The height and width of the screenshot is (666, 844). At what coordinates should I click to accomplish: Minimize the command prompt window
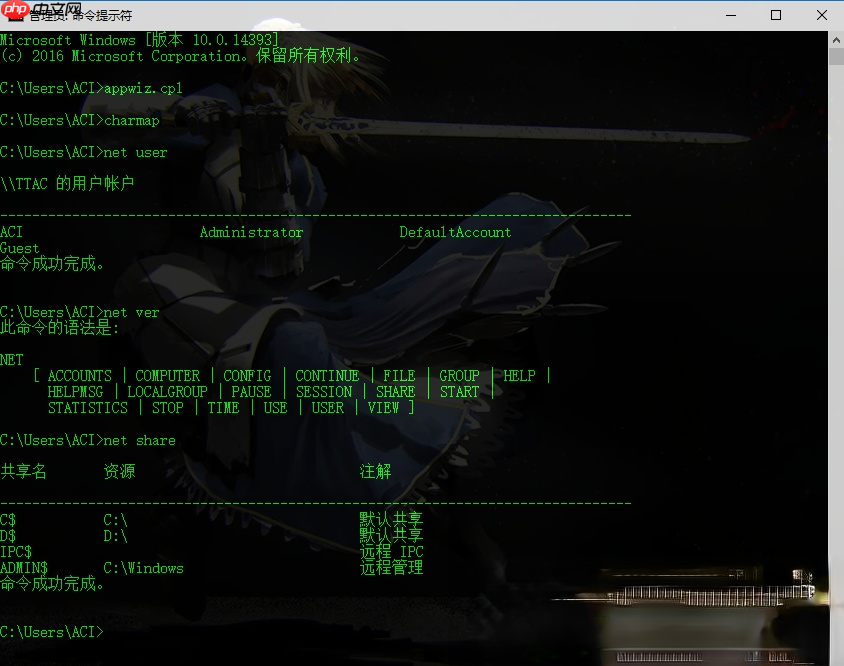coord(730,15)
